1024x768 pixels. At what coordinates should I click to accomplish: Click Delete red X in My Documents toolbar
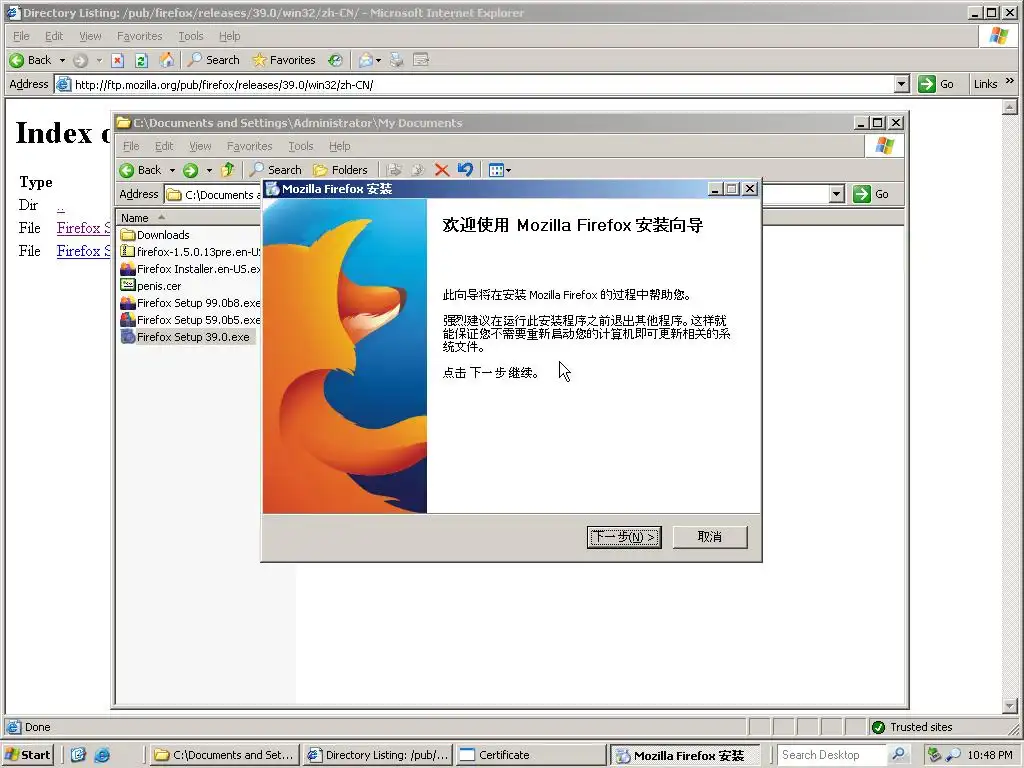tap(441, 170)
